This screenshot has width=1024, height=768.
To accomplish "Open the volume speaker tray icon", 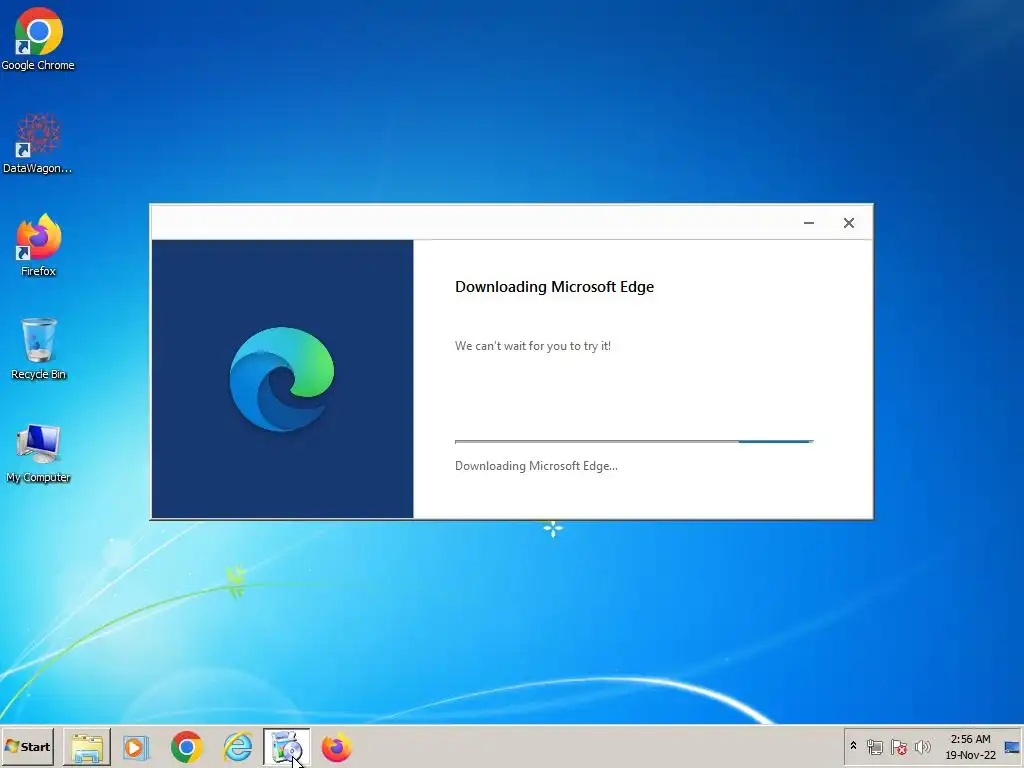I will click(x=922, y=746).
